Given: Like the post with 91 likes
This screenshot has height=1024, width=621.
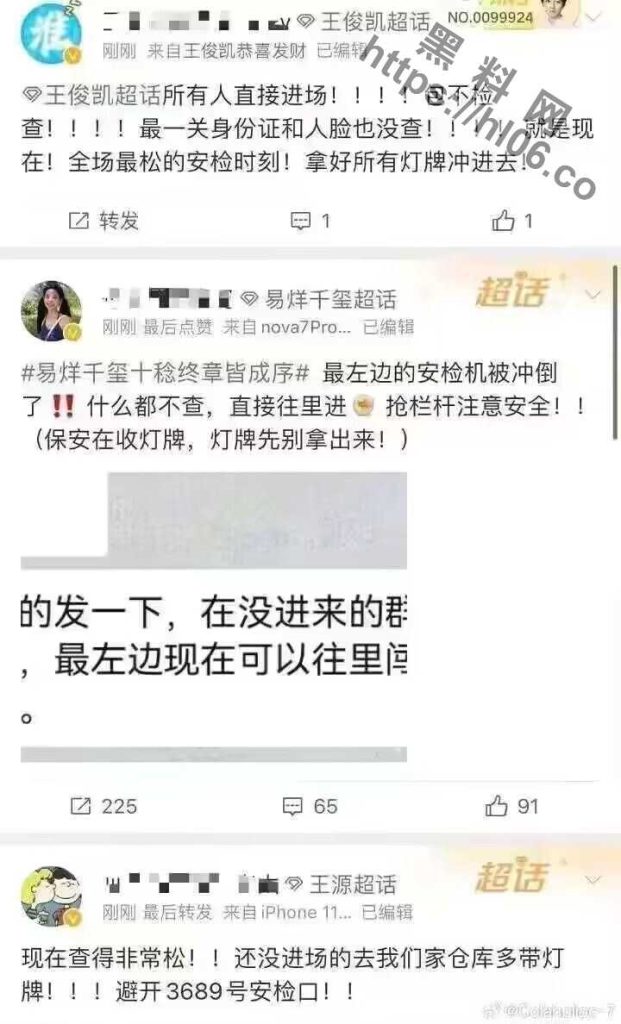Looking at the screenshot, I should click(512, 807).
